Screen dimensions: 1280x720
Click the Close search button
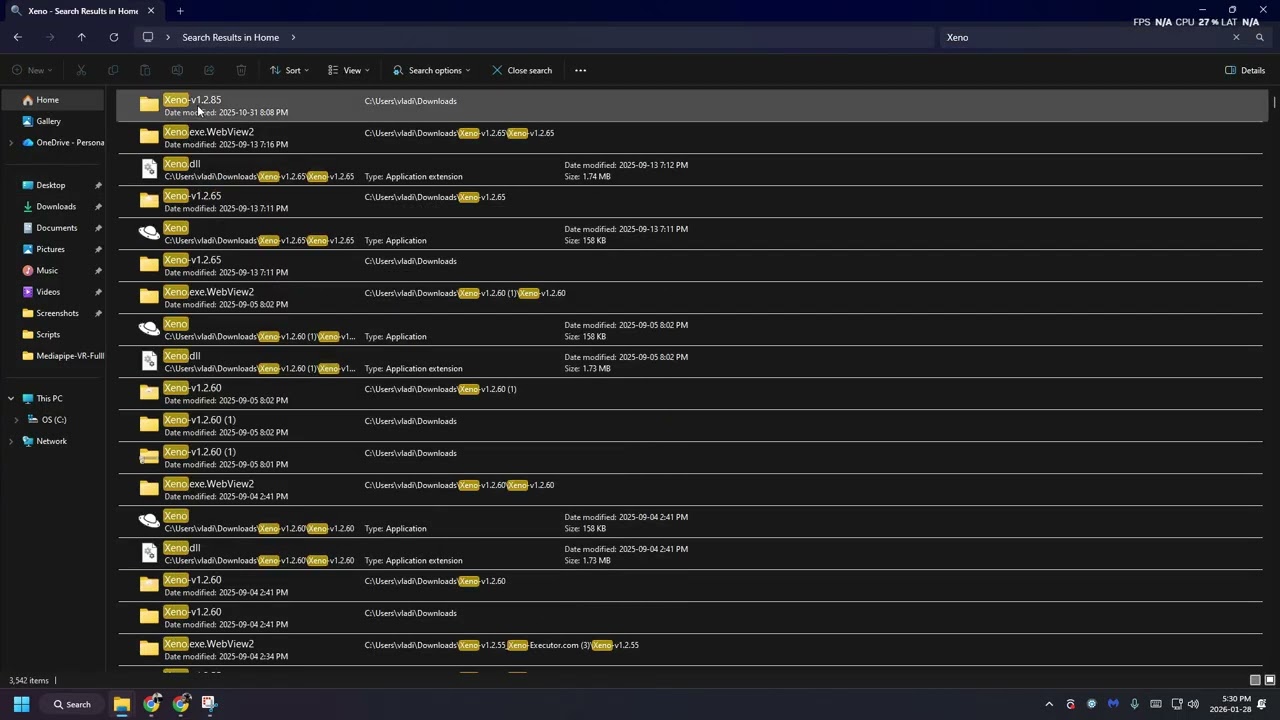point(522,70)
